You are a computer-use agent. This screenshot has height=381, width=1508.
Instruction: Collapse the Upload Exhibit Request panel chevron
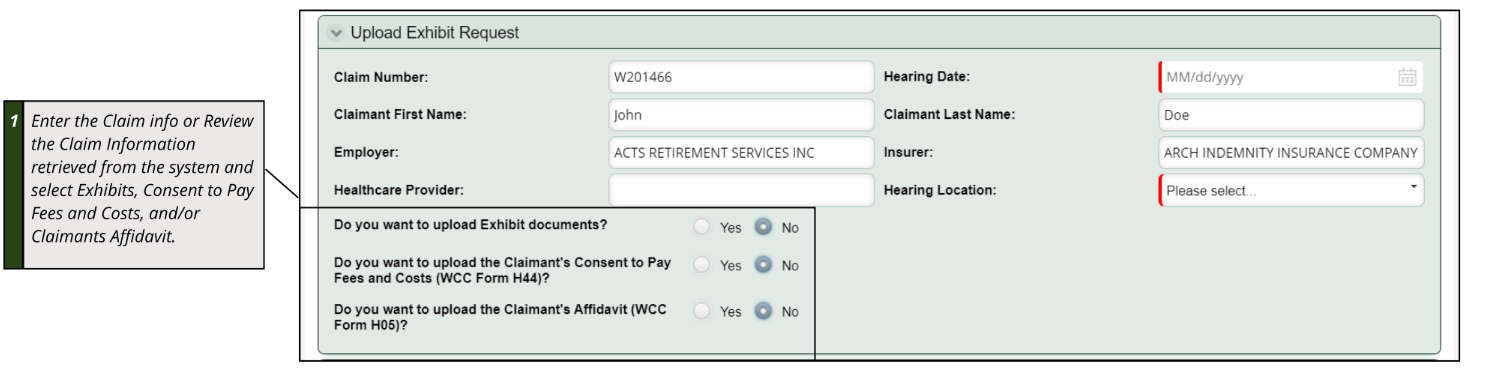click(x=335, y=33)
